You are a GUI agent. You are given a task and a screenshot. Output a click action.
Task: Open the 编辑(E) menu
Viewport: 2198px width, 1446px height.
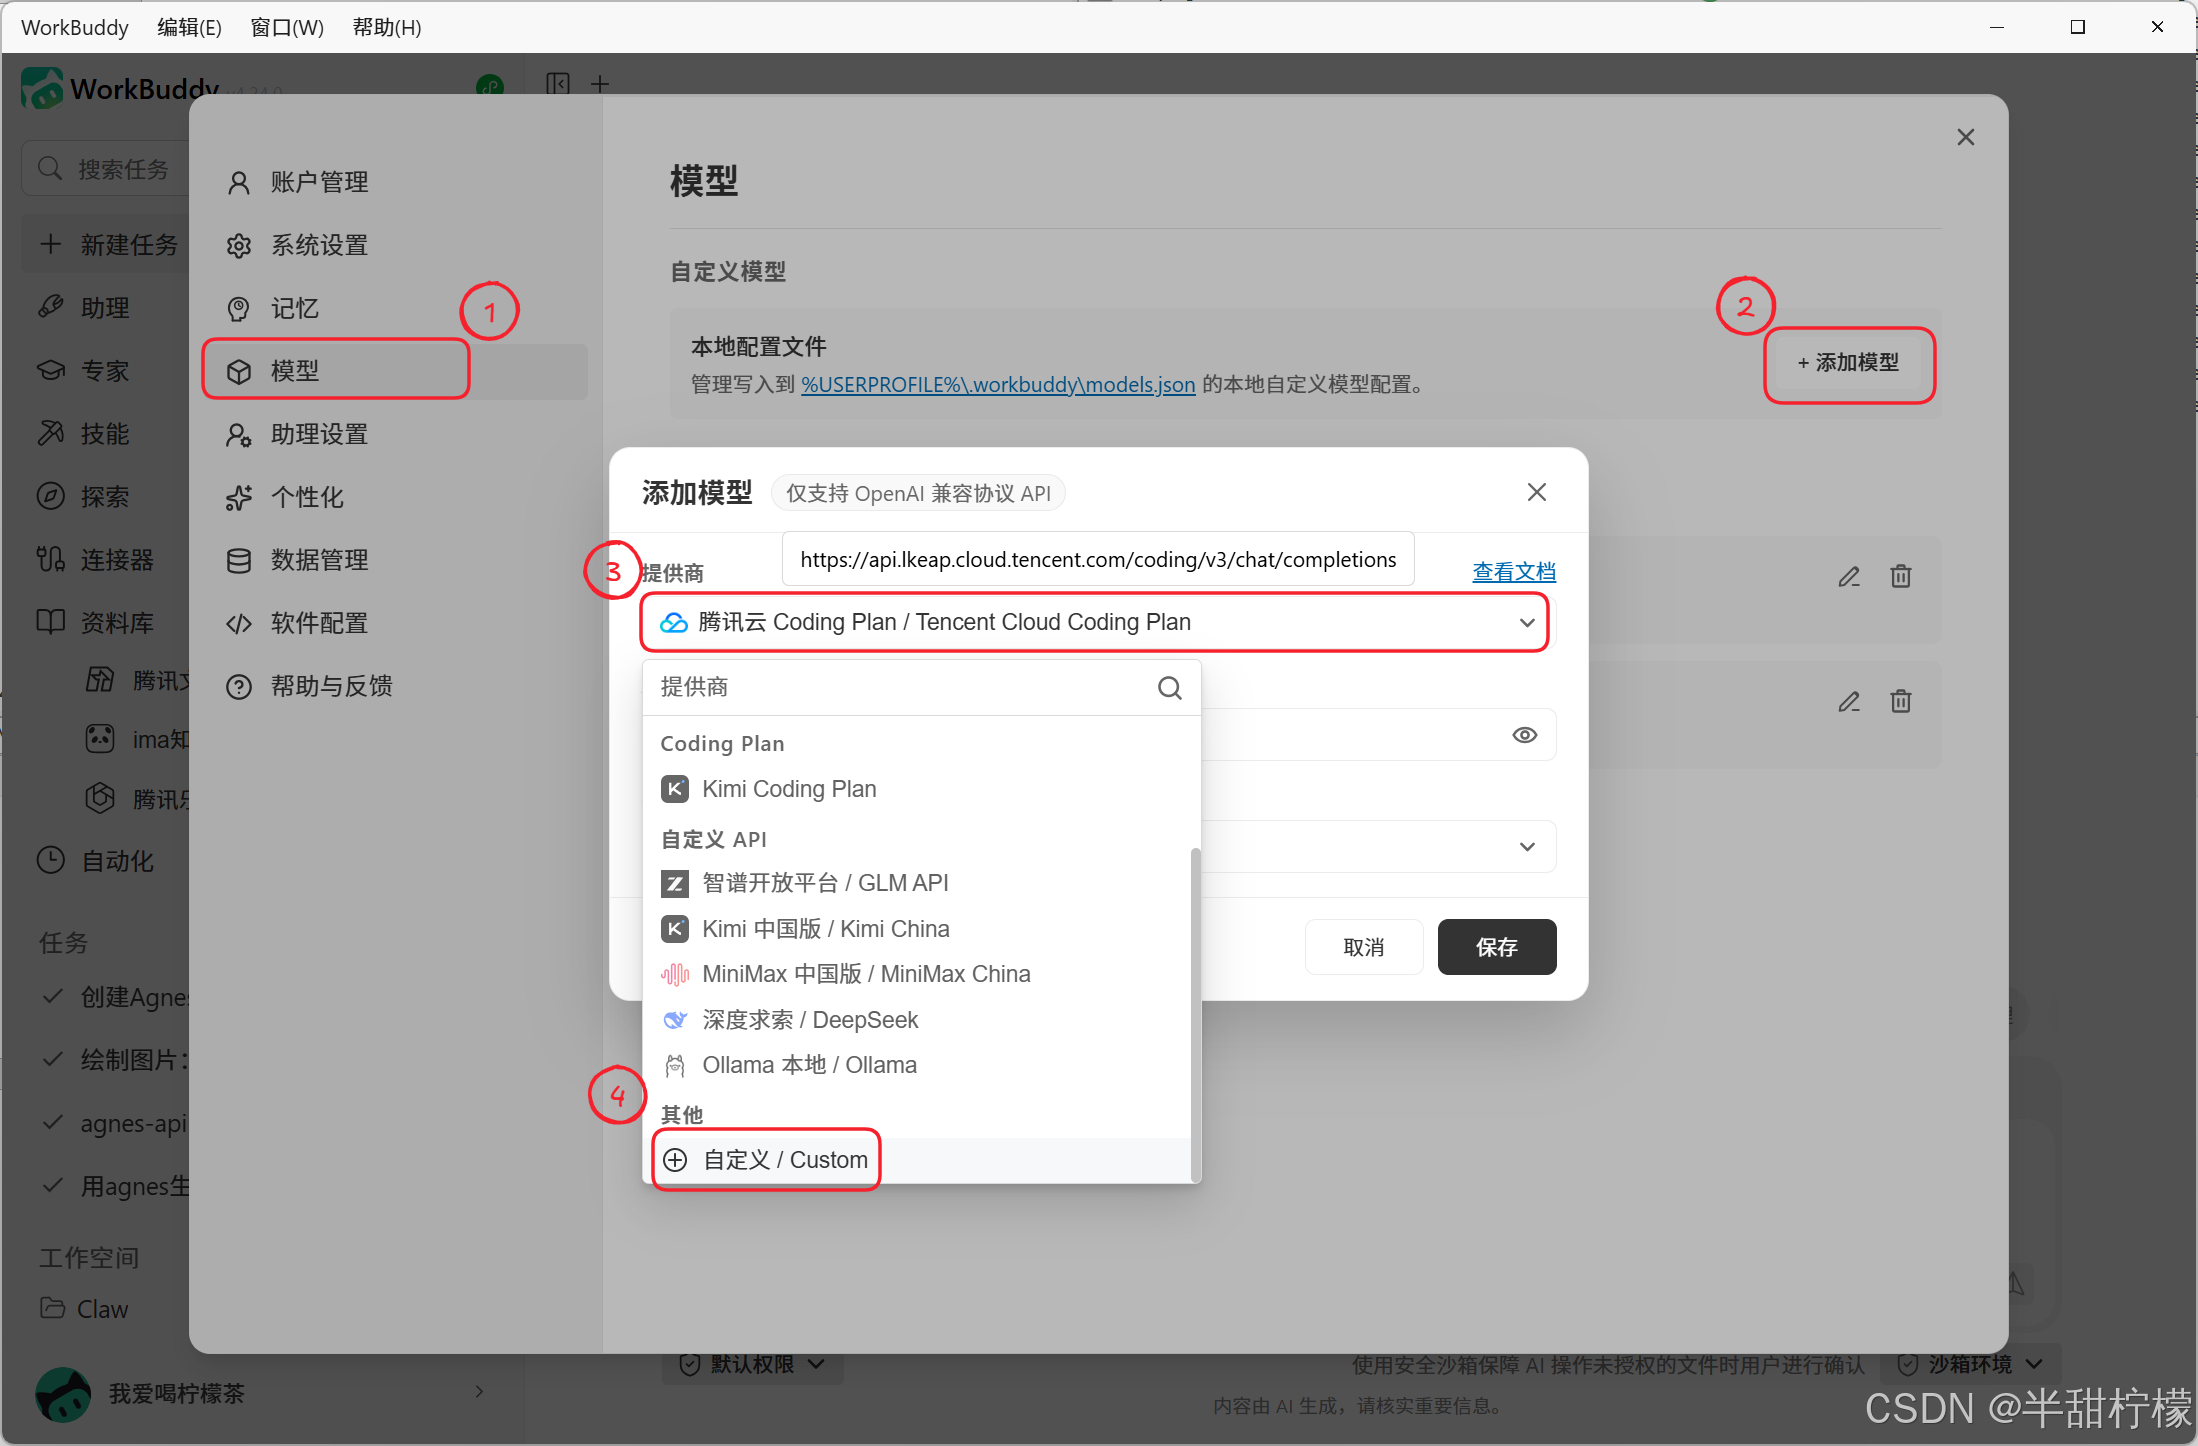(x=189, y=27)
